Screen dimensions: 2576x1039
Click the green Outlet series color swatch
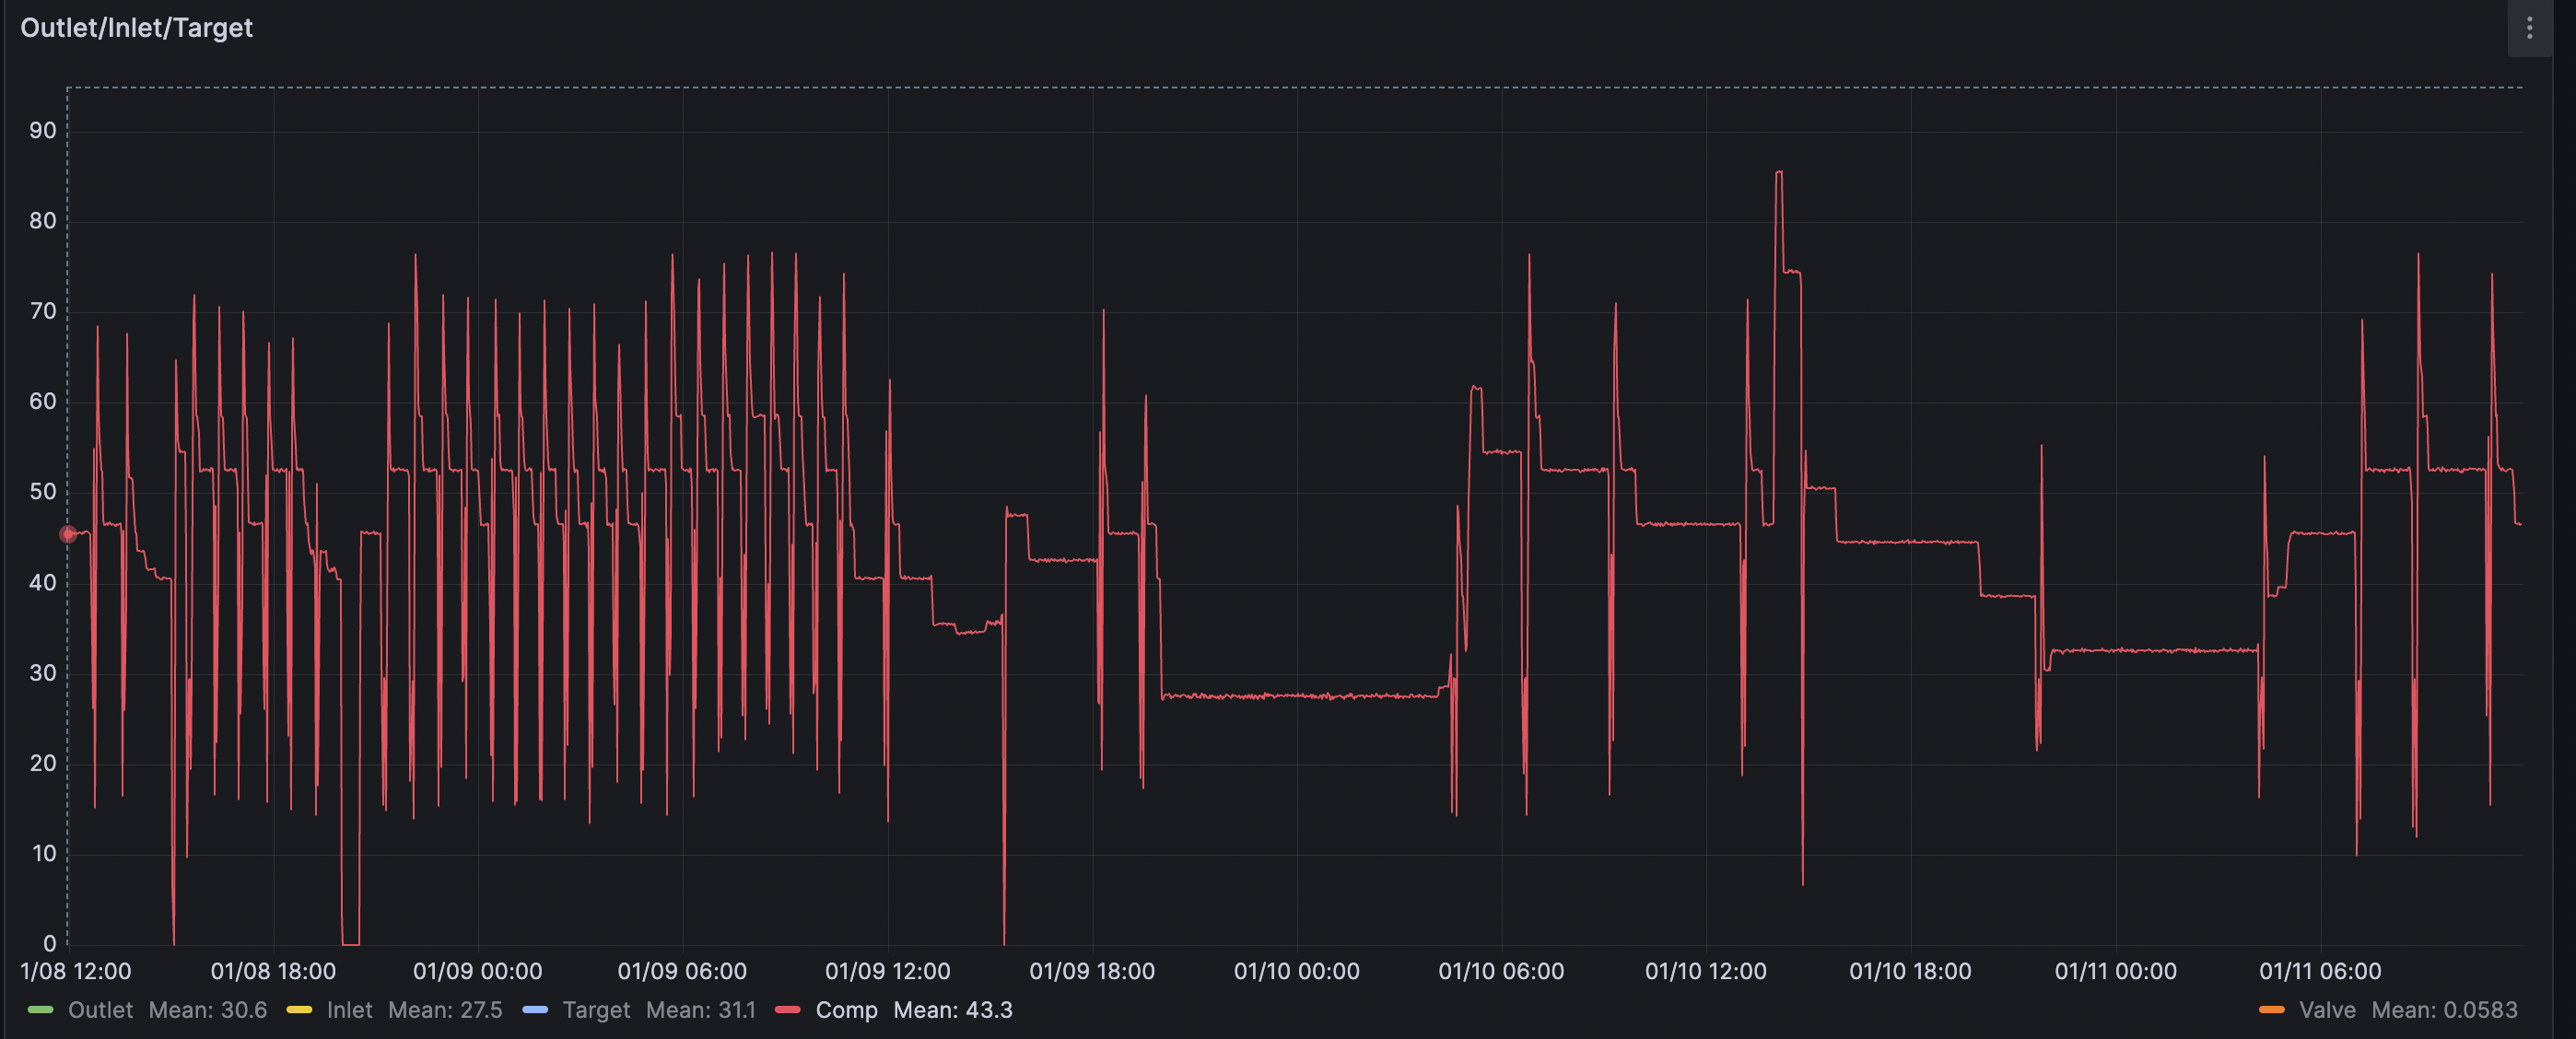point(40,1010)
